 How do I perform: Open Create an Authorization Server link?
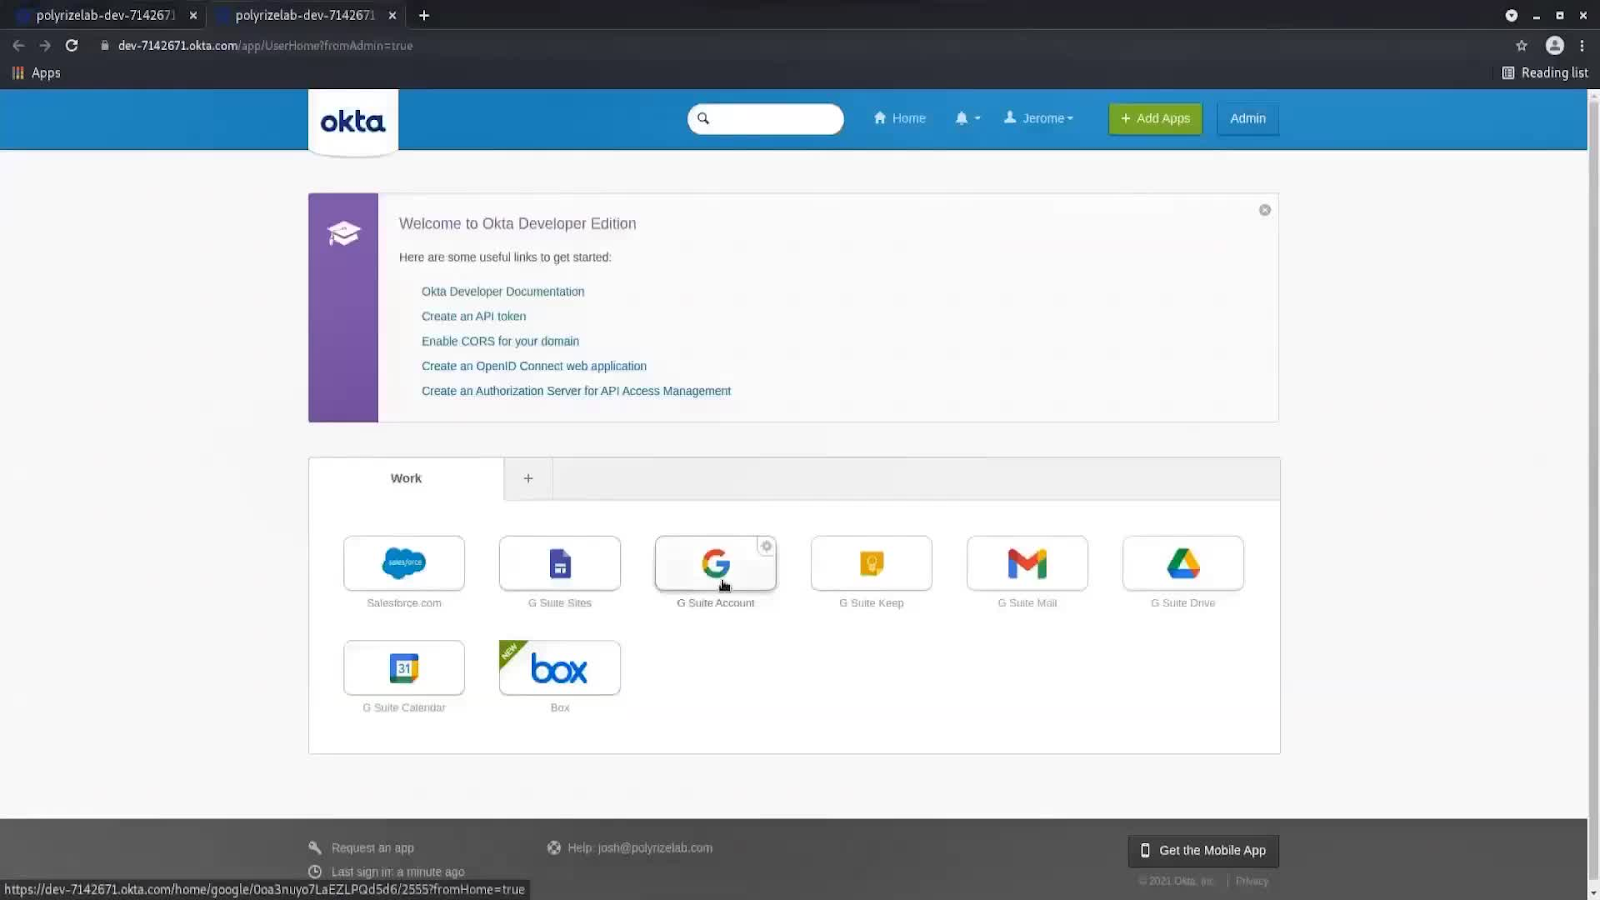point(576,392)
